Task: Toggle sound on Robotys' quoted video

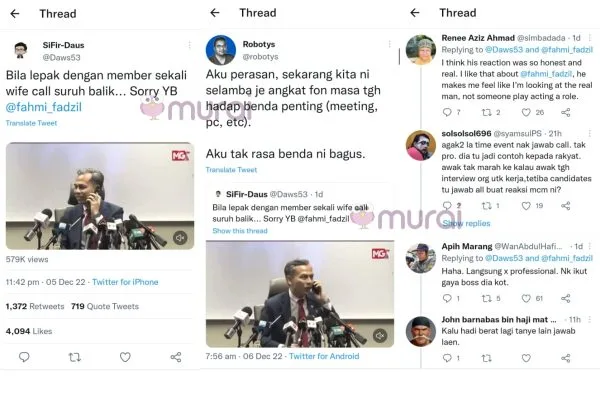Action: tap(380, 336)
